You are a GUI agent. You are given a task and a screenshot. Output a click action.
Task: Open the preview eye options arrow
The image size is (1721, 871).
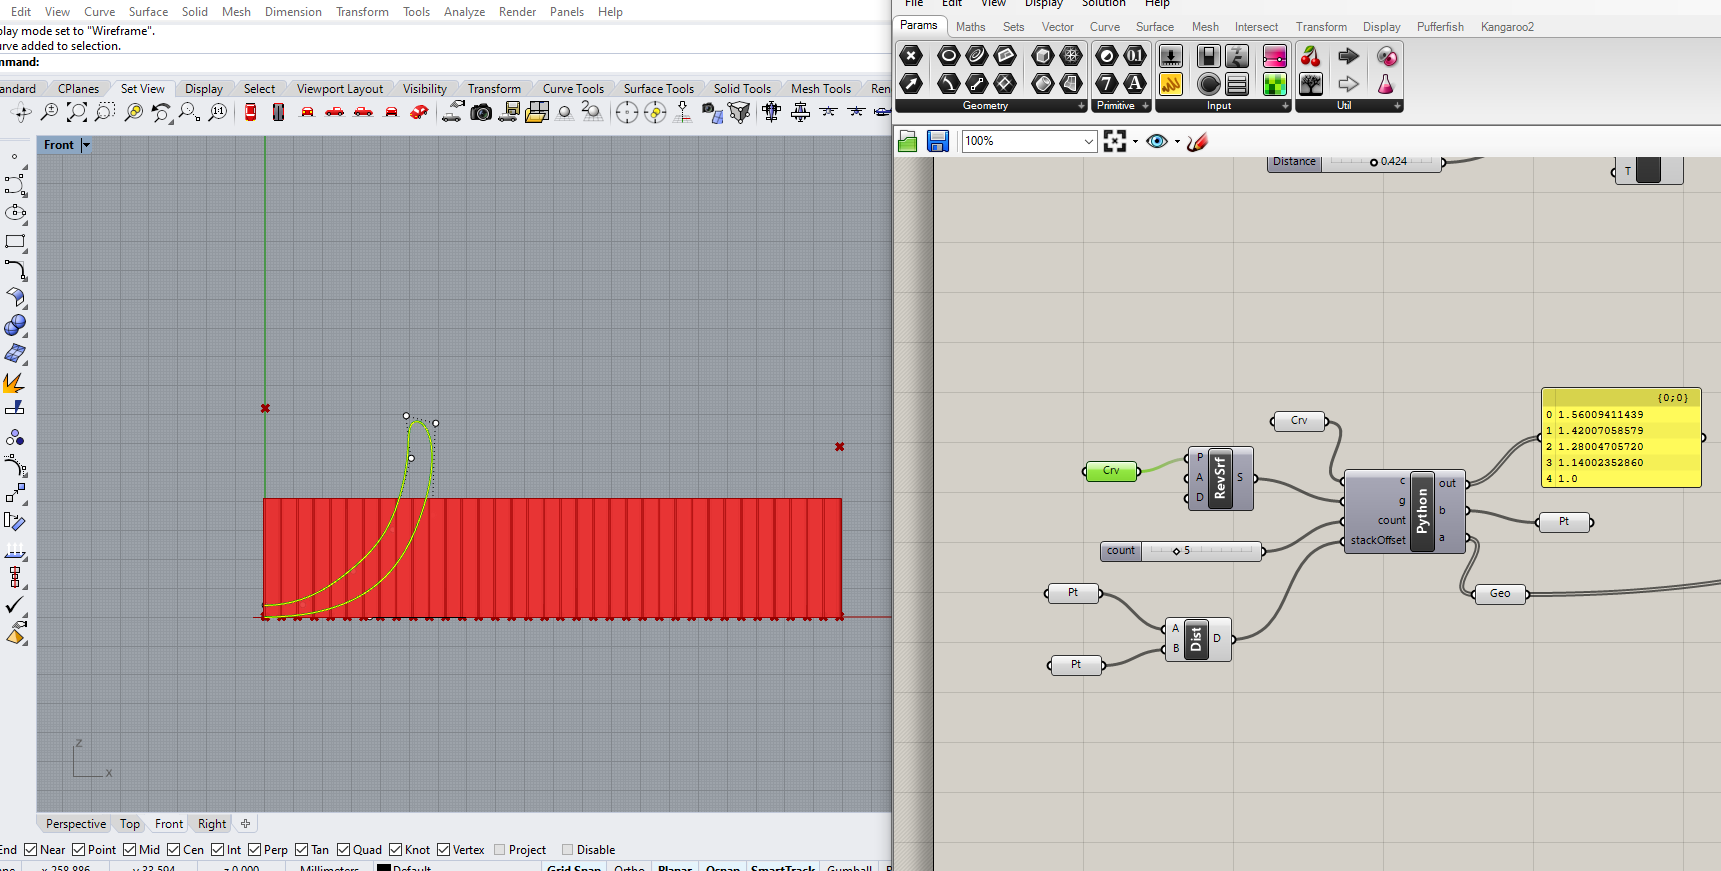(x=1177, y=142)
